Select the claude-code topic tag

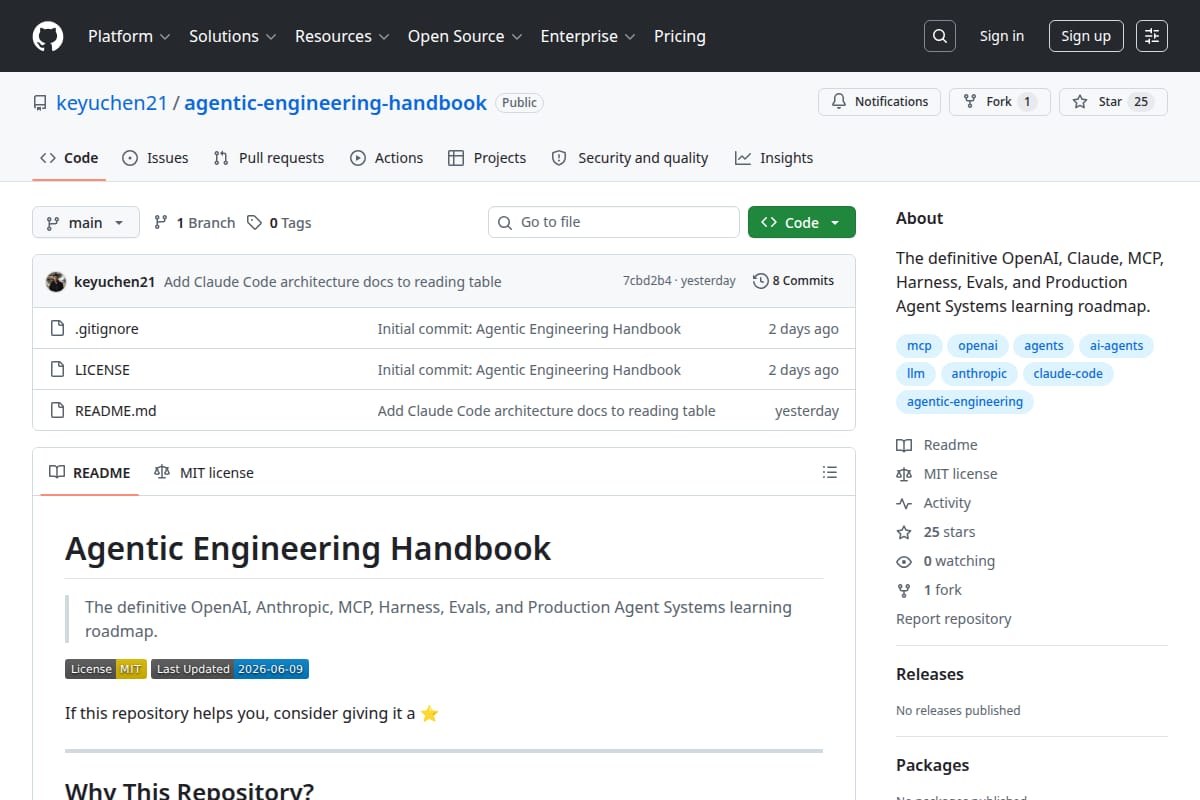tap(1069, 374)
